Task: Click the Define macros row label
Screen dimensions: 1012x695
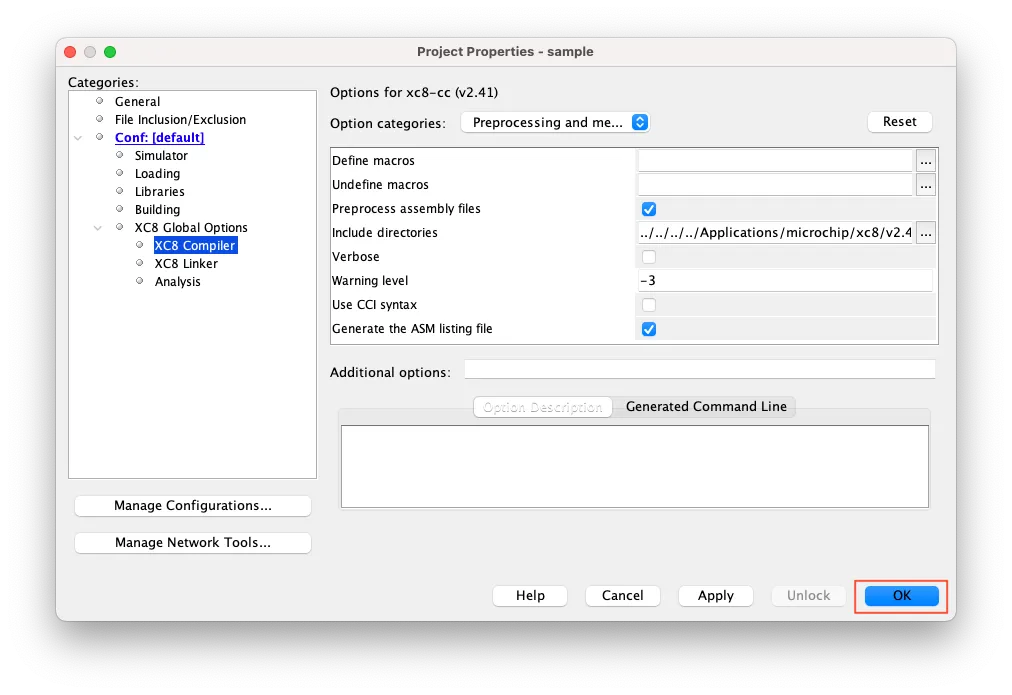Action: pos(373,161)
